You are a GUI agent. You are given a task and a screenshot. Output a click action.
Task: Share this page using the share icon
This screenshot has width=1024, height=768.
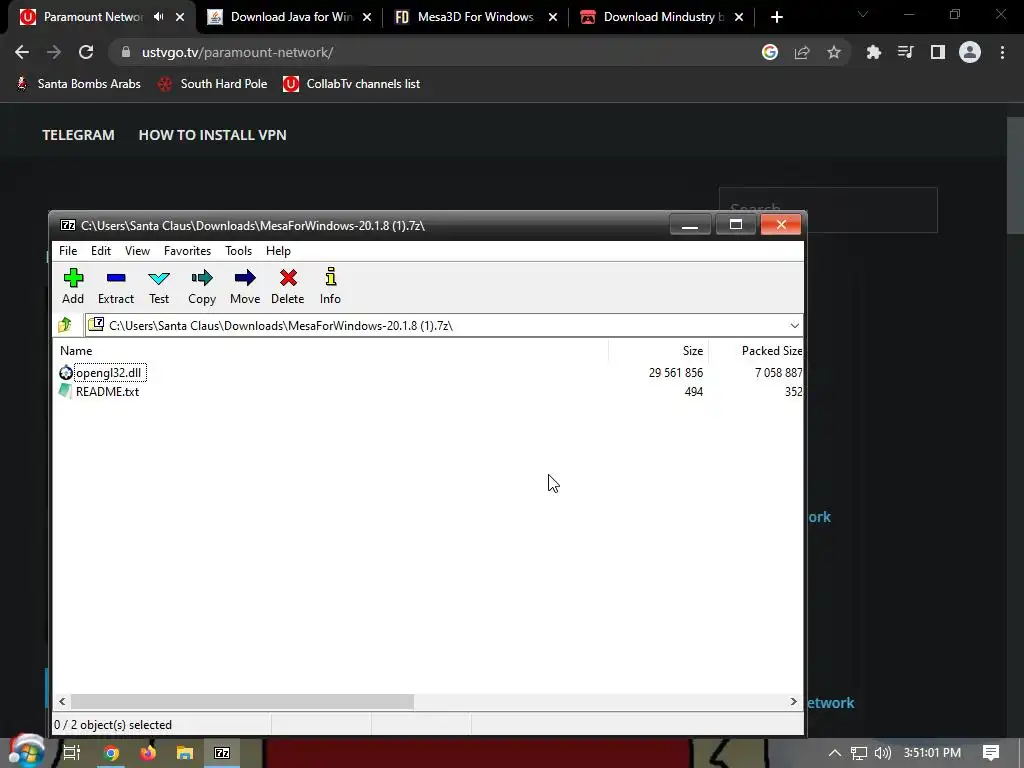click(x=802, y=52)
